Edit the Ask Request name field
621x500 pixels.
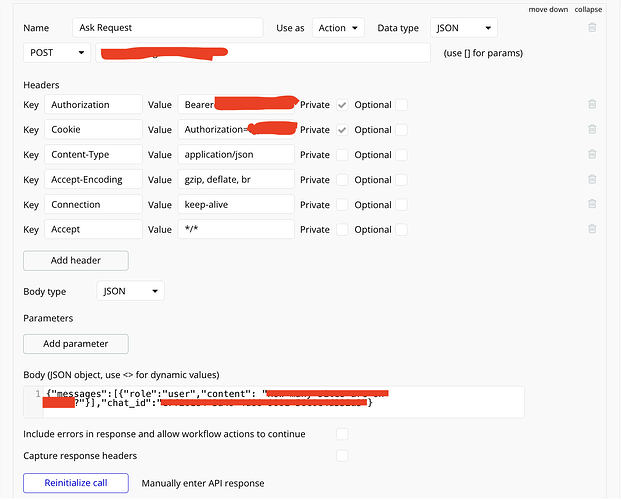coord(168,28)
